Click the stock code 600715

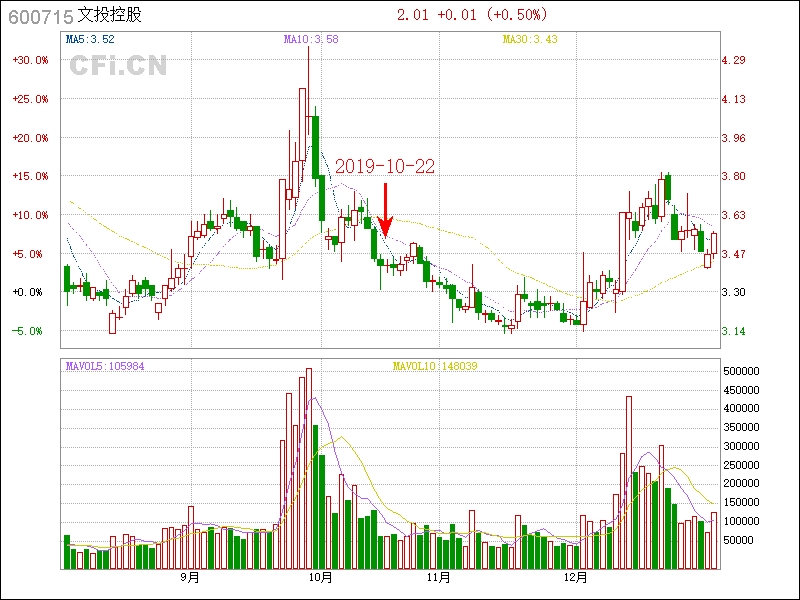coord(40,16)
